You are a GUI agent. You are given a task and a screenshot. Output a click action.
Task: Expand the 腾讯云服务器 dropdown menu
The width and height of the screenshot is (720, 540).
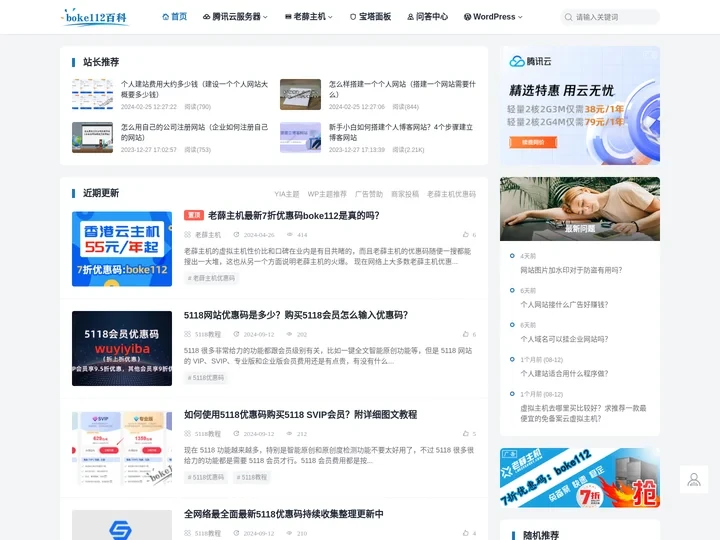[235, 17]
